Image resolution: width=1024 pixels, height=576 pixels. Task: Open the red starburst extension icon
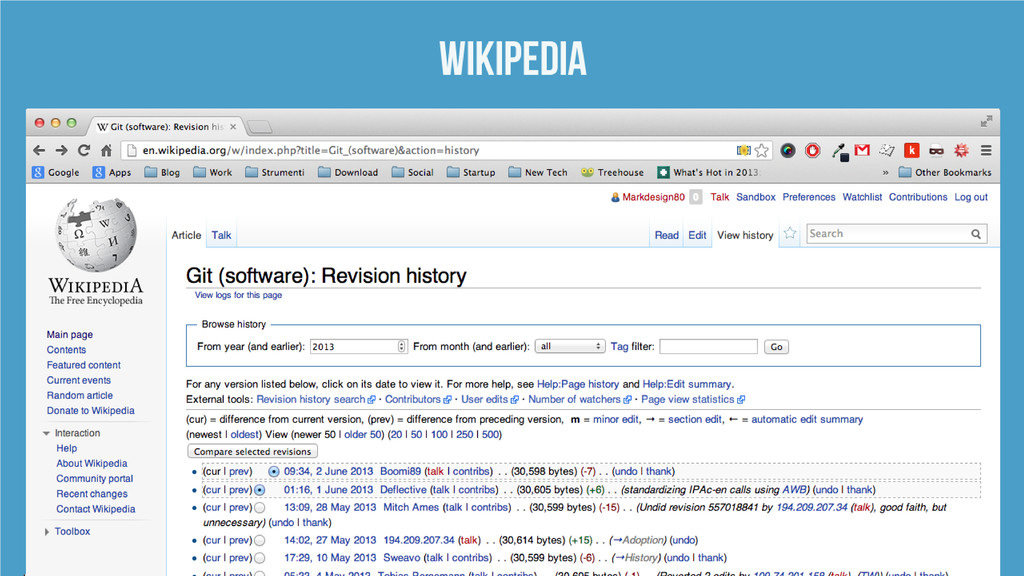961,150
